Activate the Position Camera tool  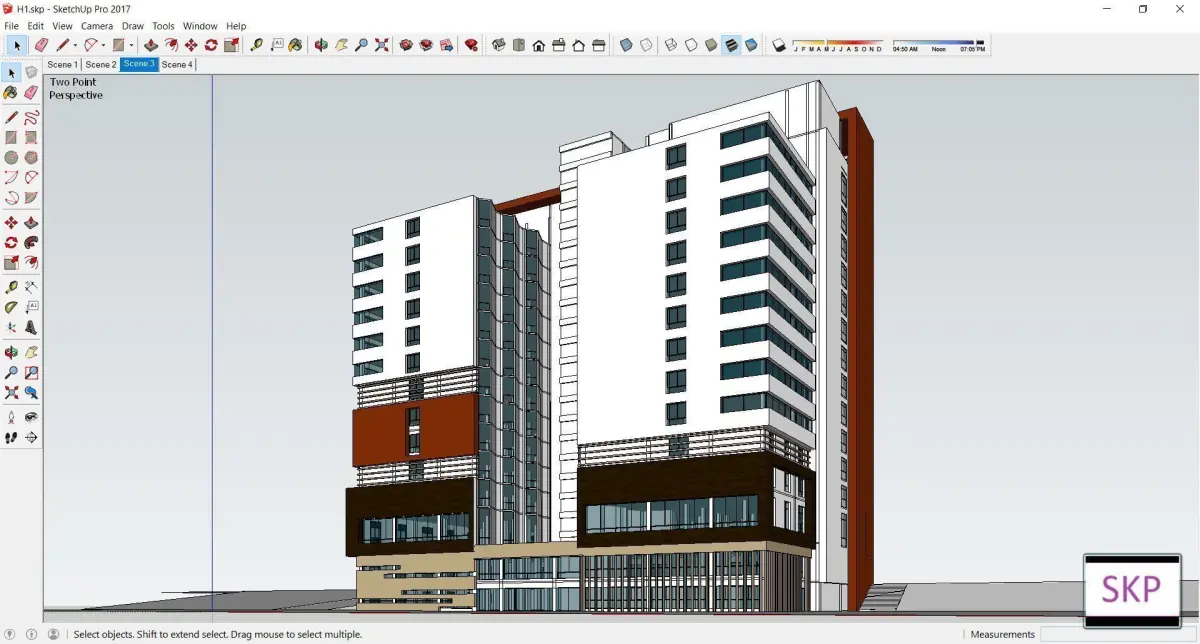11,417
